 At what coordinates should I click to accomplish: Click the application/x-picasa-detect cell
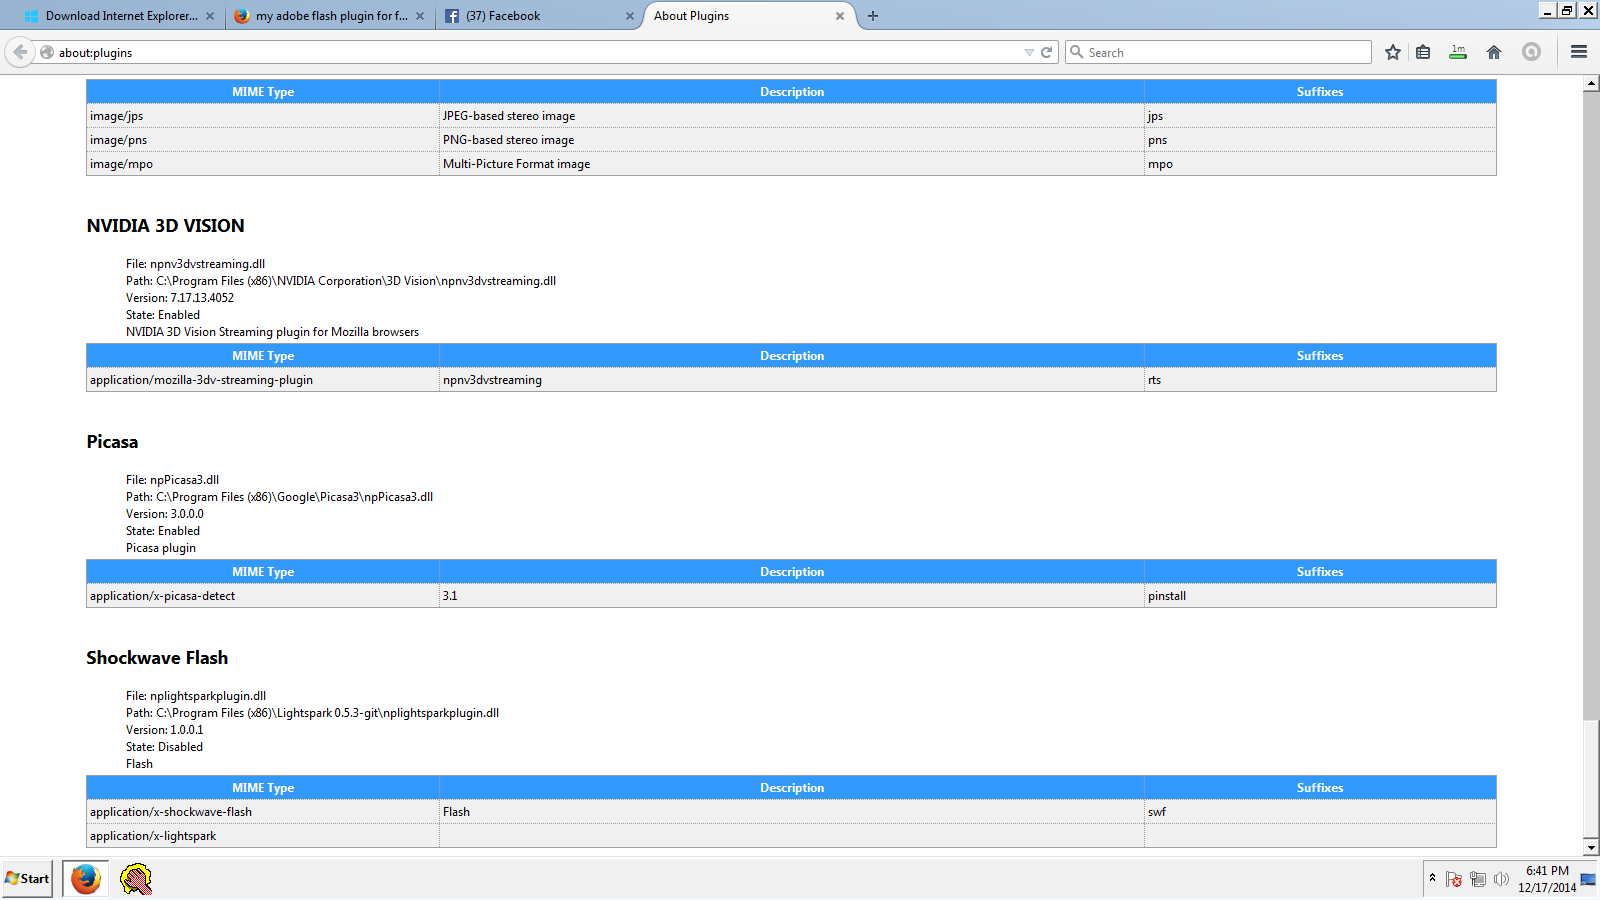click(263, 596)
